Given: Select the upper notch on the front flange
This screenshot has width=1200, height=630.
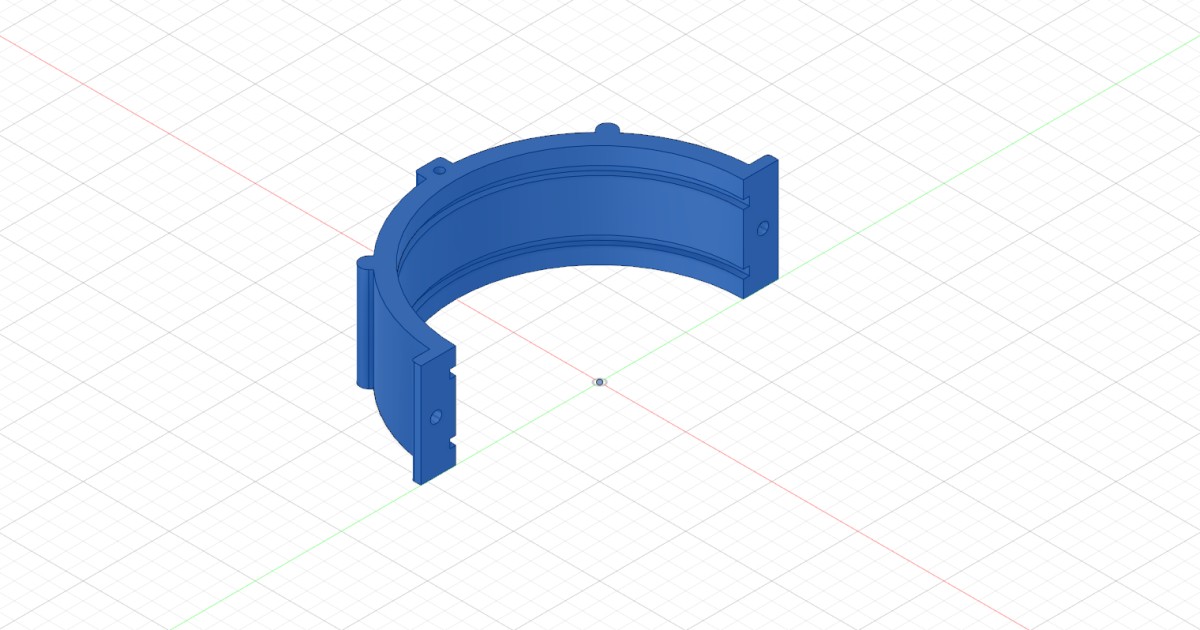Looking at the screenshot, I should (x=452, y=371).
